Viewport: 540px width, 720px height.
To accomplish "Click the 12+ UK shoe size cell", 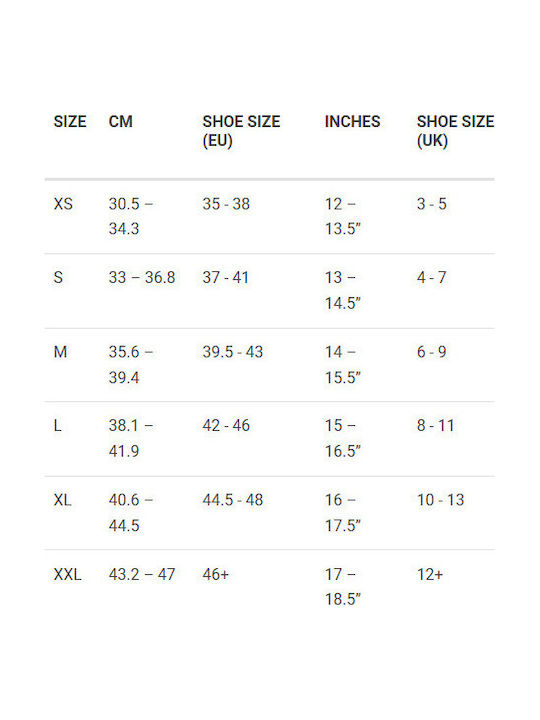I will click(430, 574).
